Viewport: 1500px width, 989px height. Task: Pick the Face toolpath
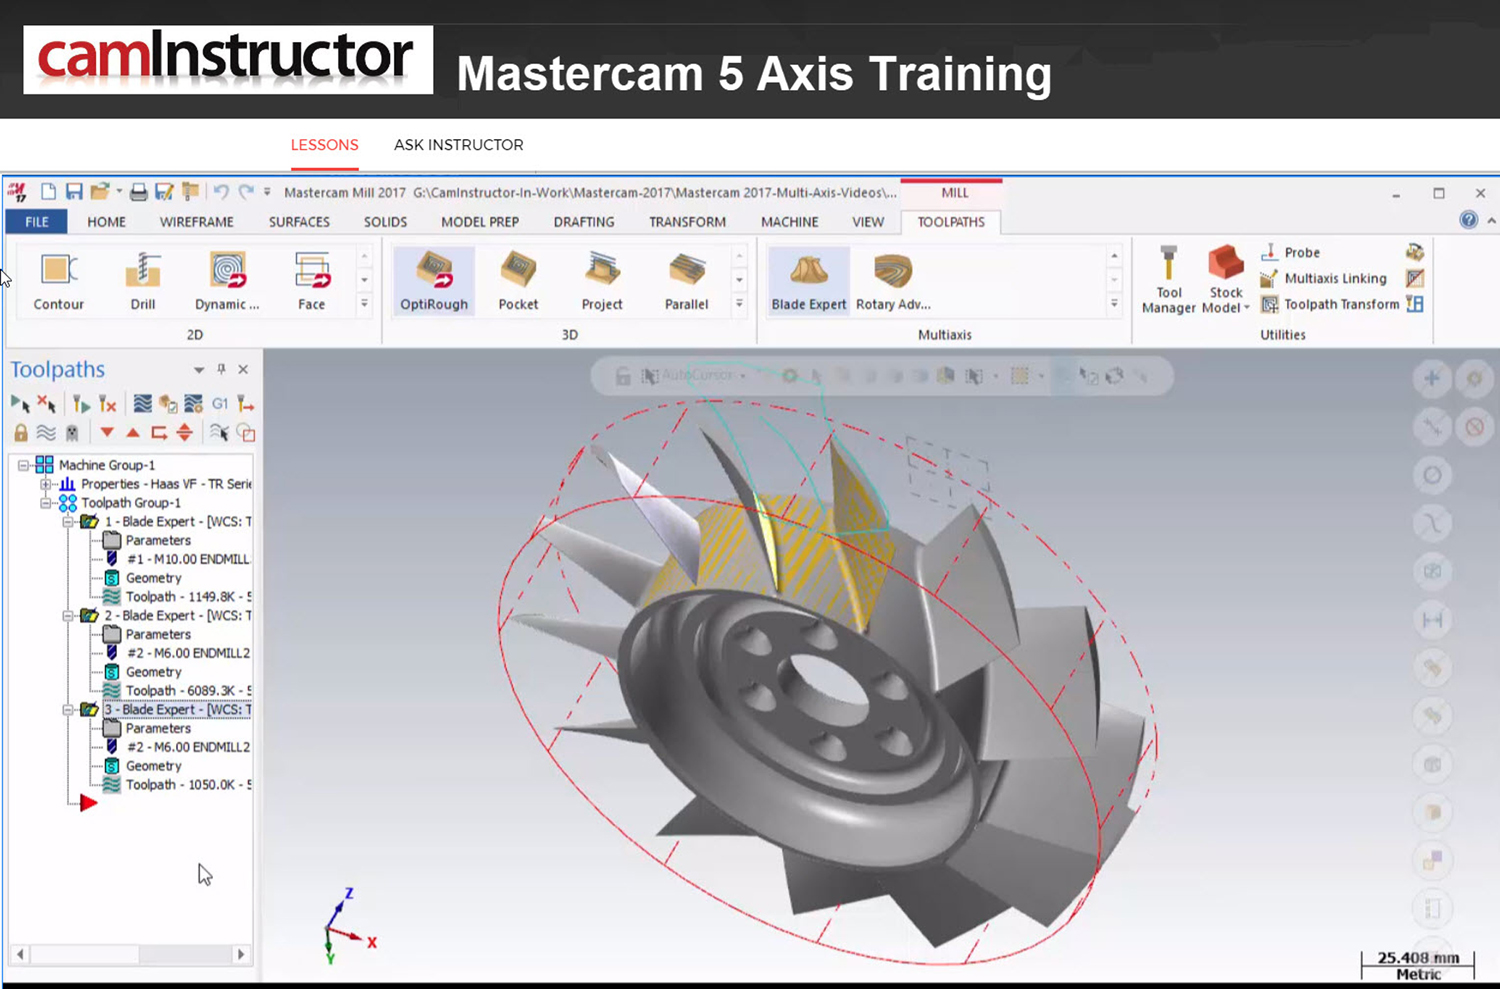click(x=311, y=281)
